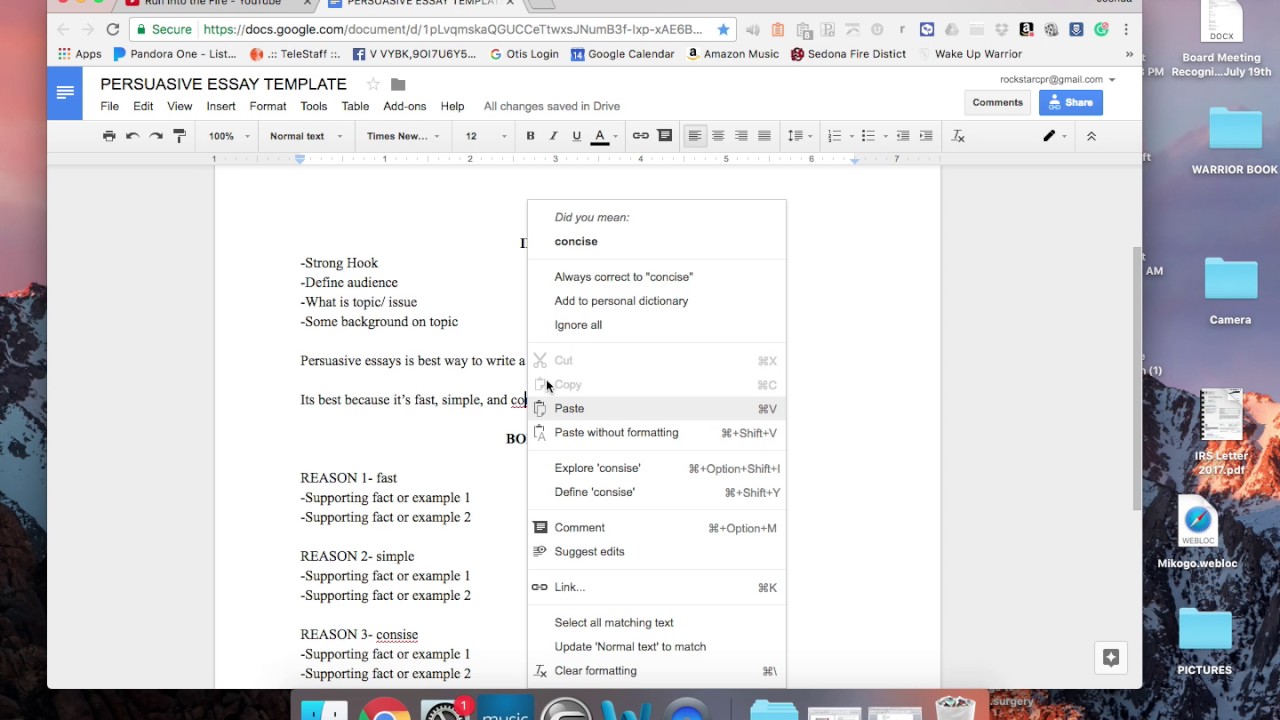This screenshot has height=720, width=1280.
Task: Click the Explore button at bottom right
Action: click(x=1111, y=657)
